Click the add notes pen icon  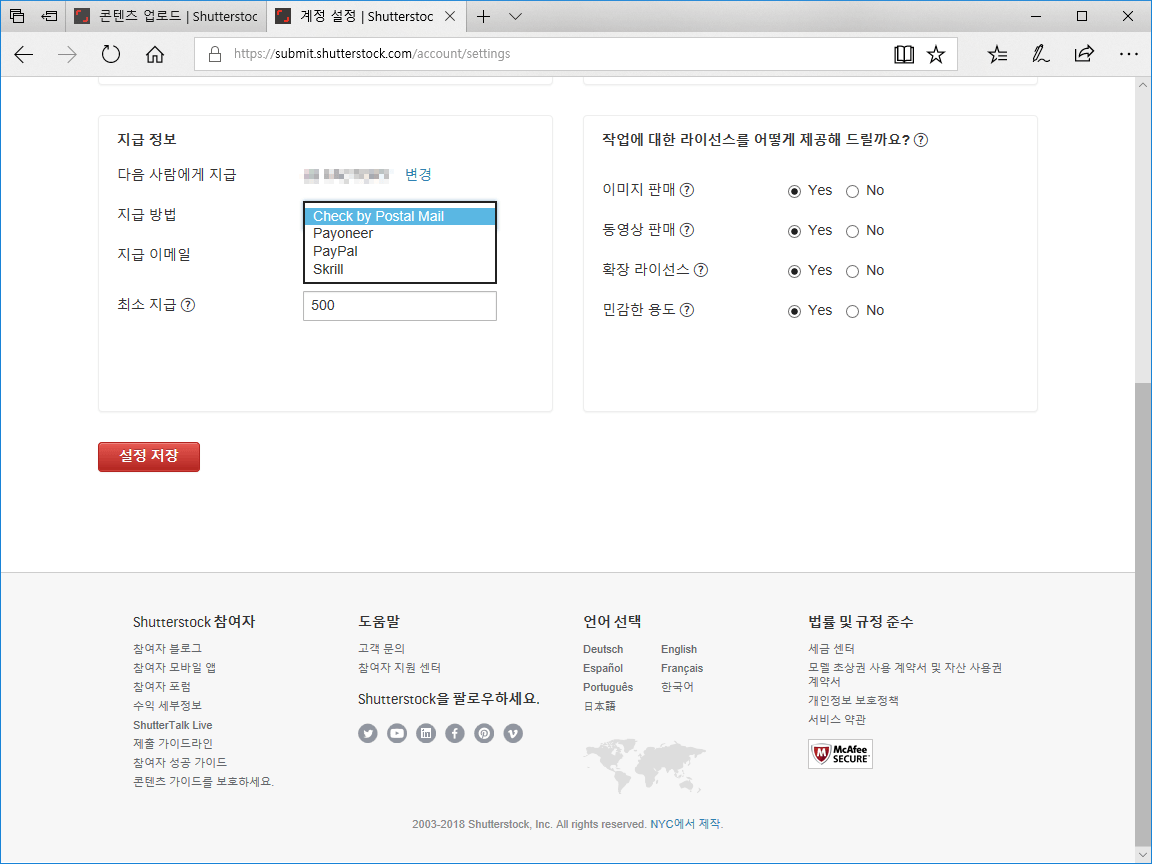[x=1040, y=54]
